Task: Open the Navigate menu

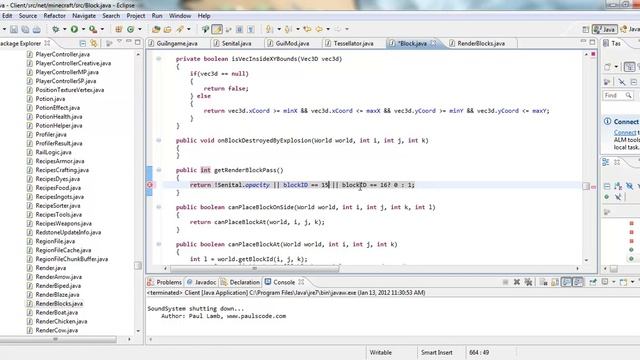Action: point(84,16)
